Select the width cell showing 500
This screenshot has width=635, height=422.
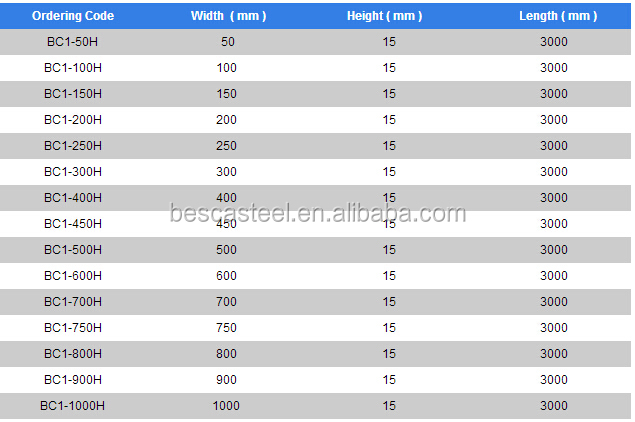[226, 250]
